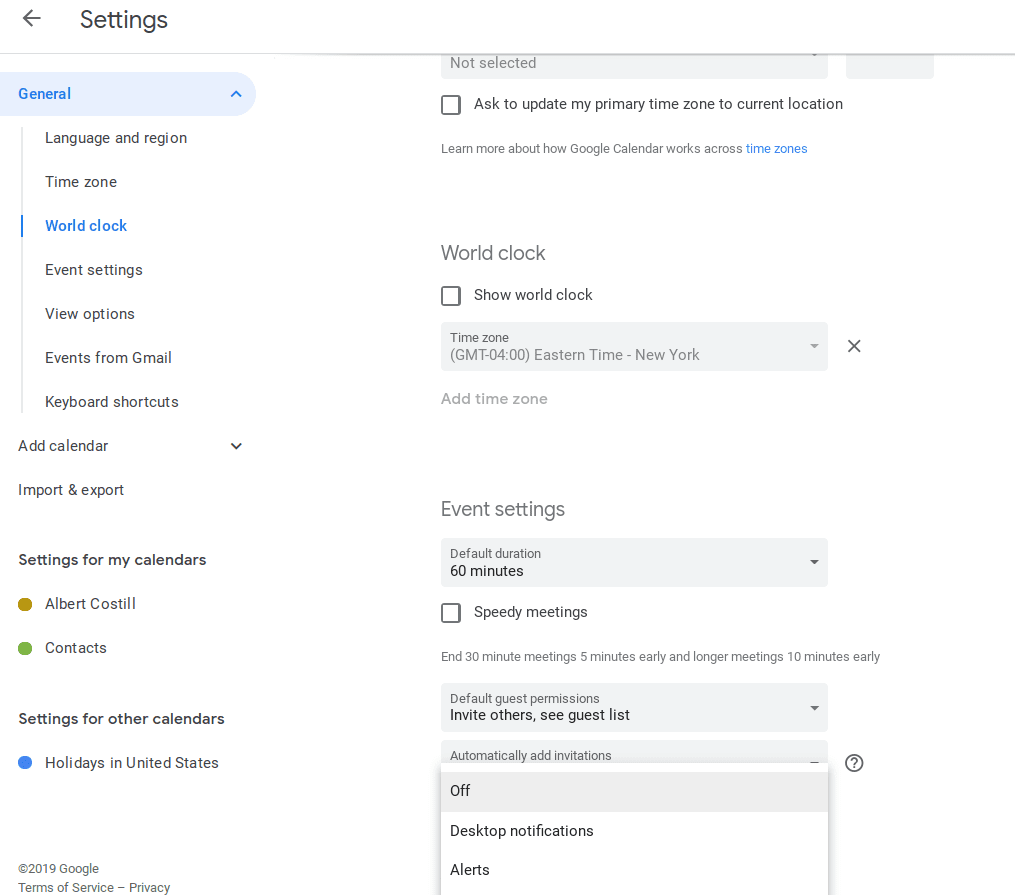This screenshot has height=895, width=1015.
Task: Open the Default guest permissions dropdown
Action: coord(634,708)
